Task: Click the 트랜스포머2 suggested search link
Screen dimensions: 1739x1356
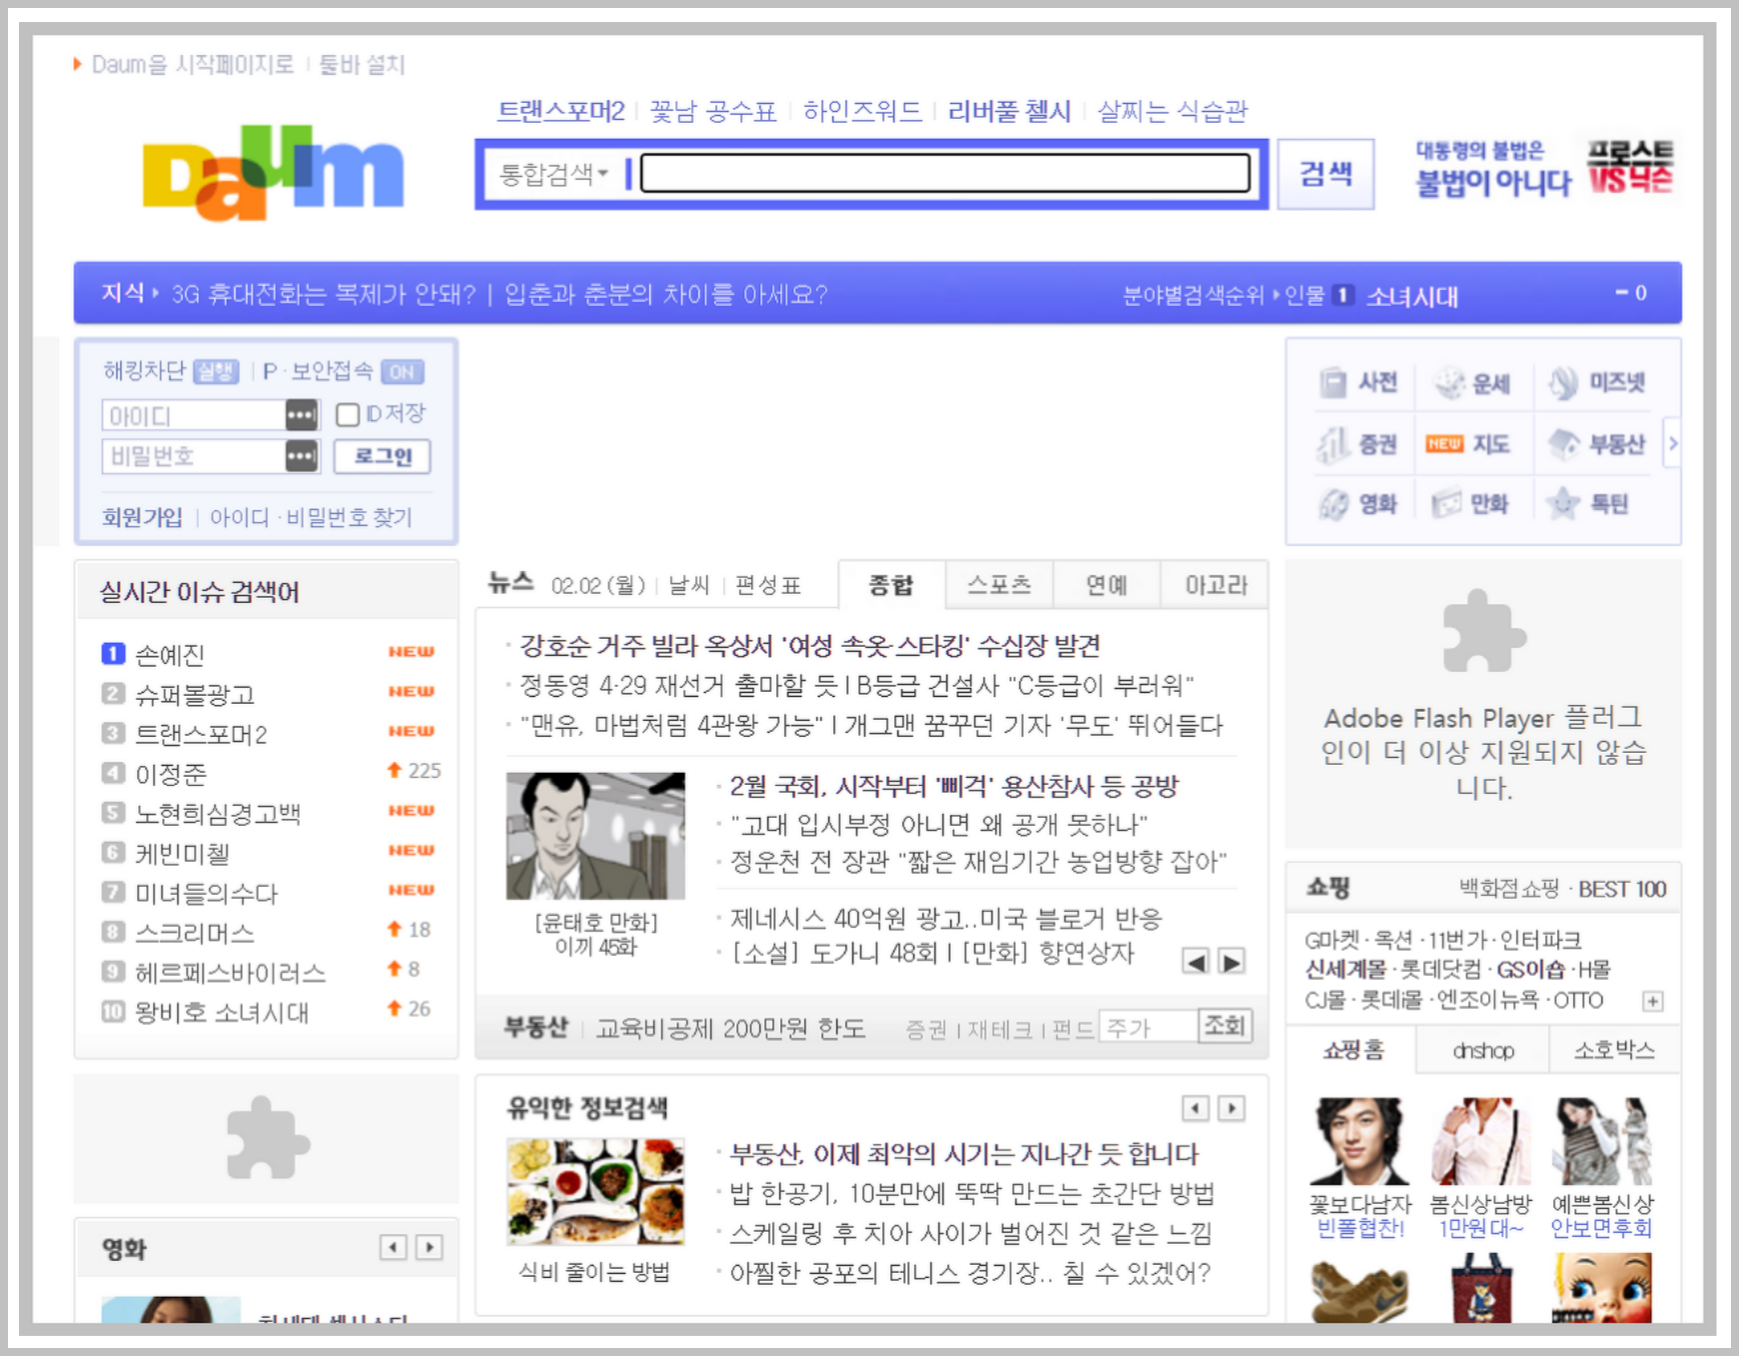Action: coord(561,111)
